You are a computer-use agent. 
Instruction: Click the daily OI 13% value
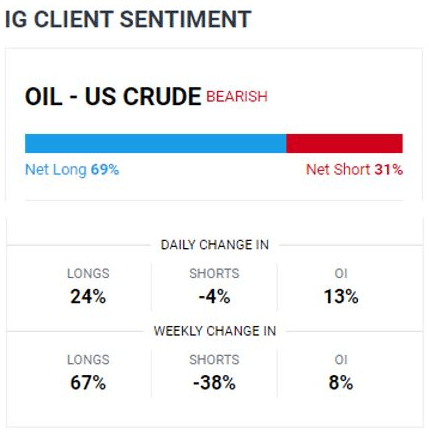coord(341,296)
